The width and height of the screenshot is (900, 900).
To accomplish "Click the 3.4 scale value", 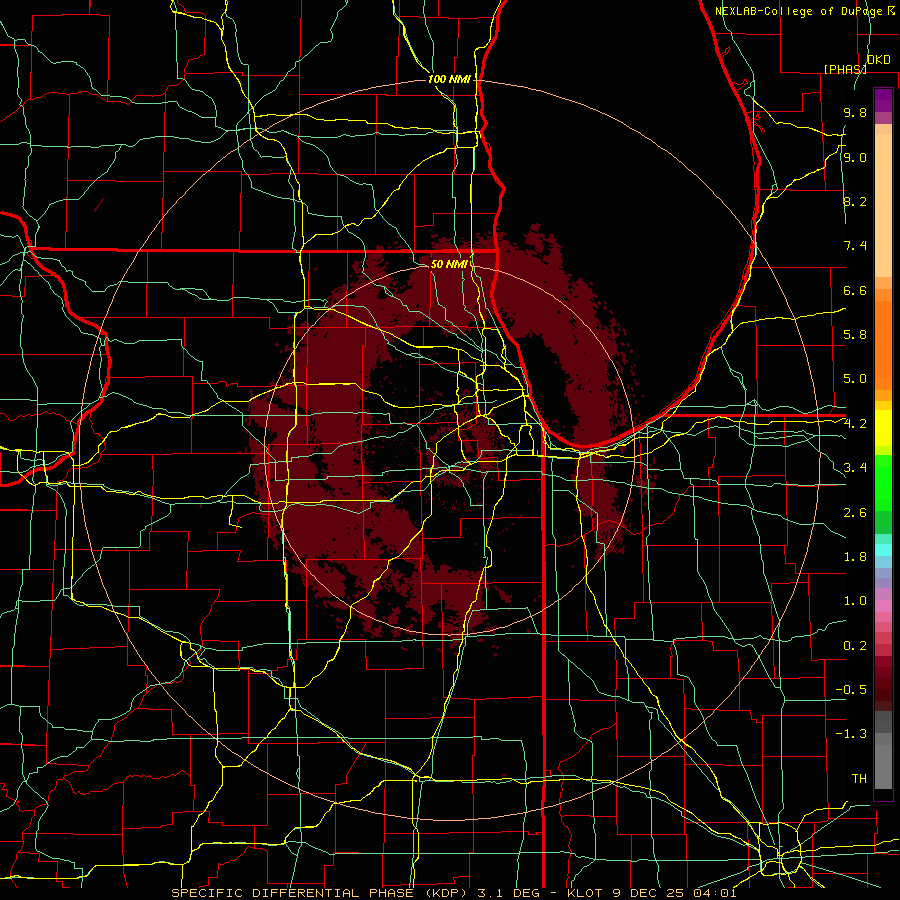I will (x=855, y=468).
